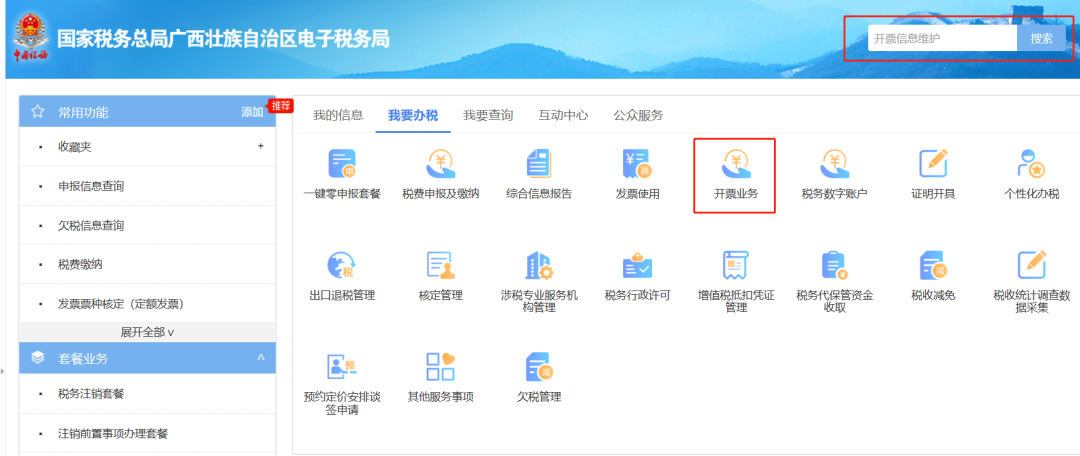
Task: Switch to 我要查询 tab
Action: tap(488, 116)
